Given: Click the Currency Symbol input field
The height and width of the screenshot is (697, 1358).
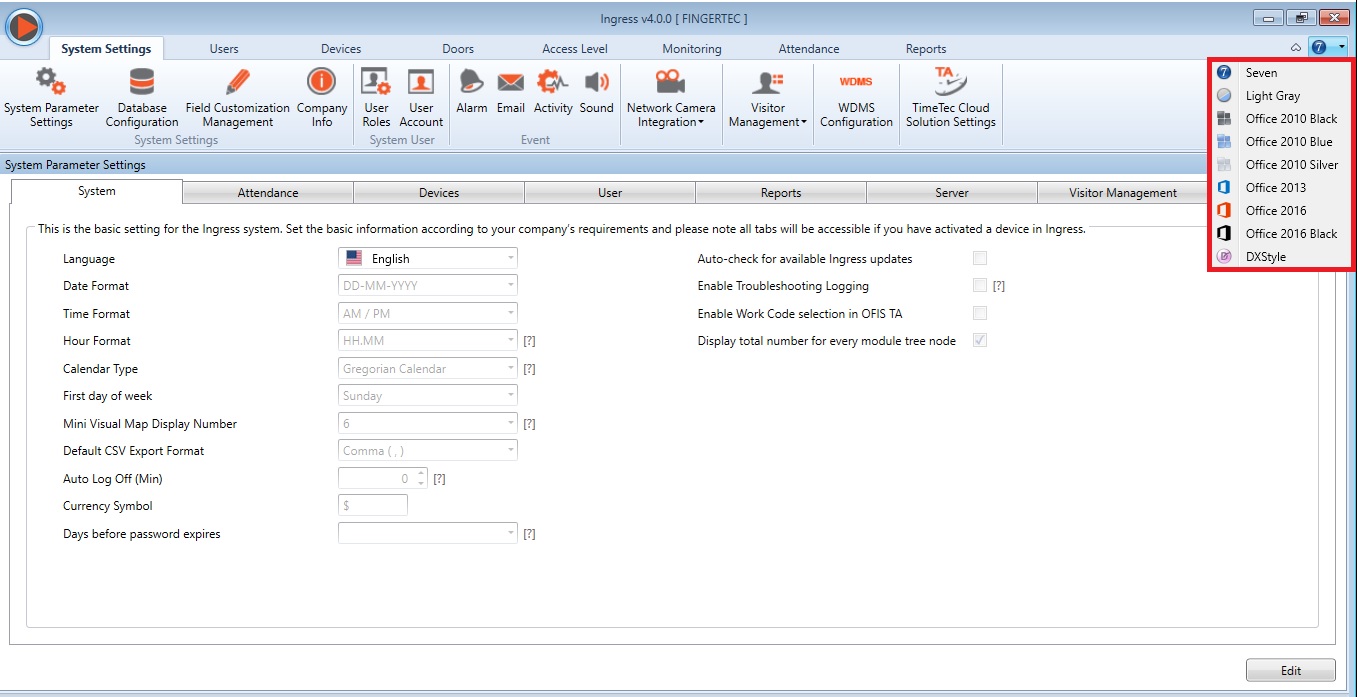Looking at the screenshot, I should (x=373, y=505).
